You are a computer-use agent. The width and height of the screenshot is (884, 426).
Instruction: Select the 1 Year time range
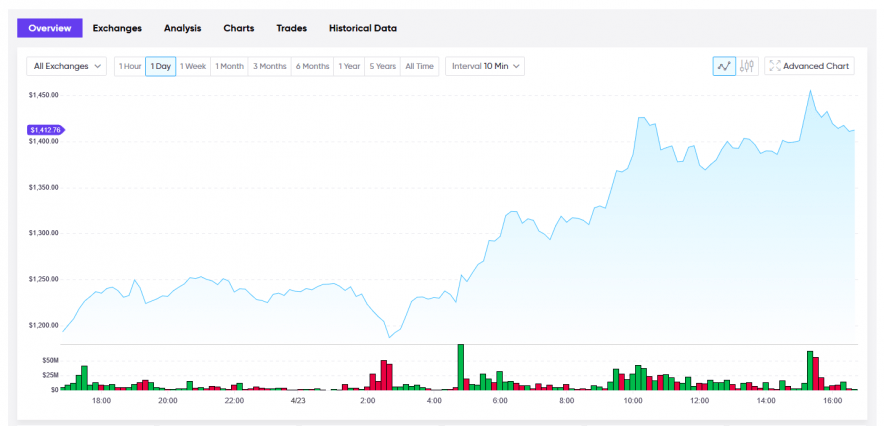click(x=349, y=66)
